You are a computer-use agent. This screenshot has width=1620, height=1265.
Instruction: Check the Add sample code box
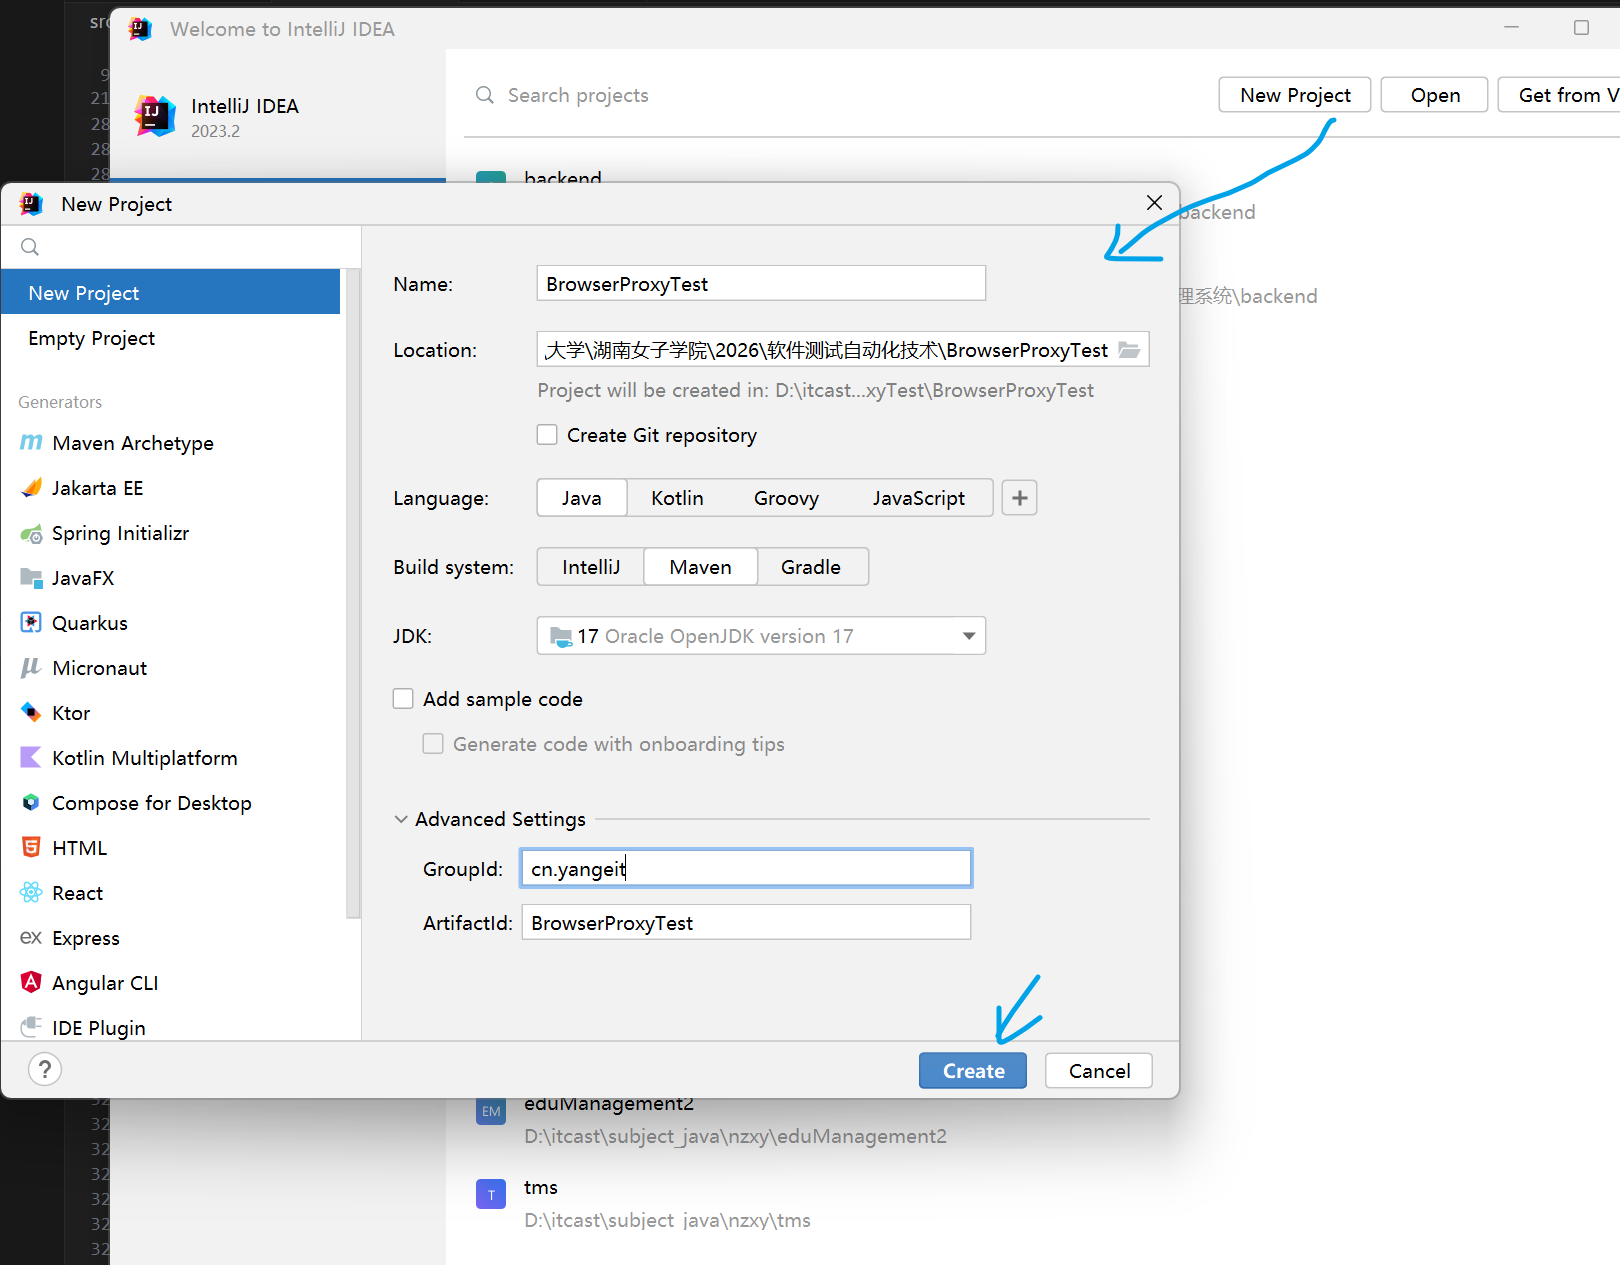[x=403, y=699]
